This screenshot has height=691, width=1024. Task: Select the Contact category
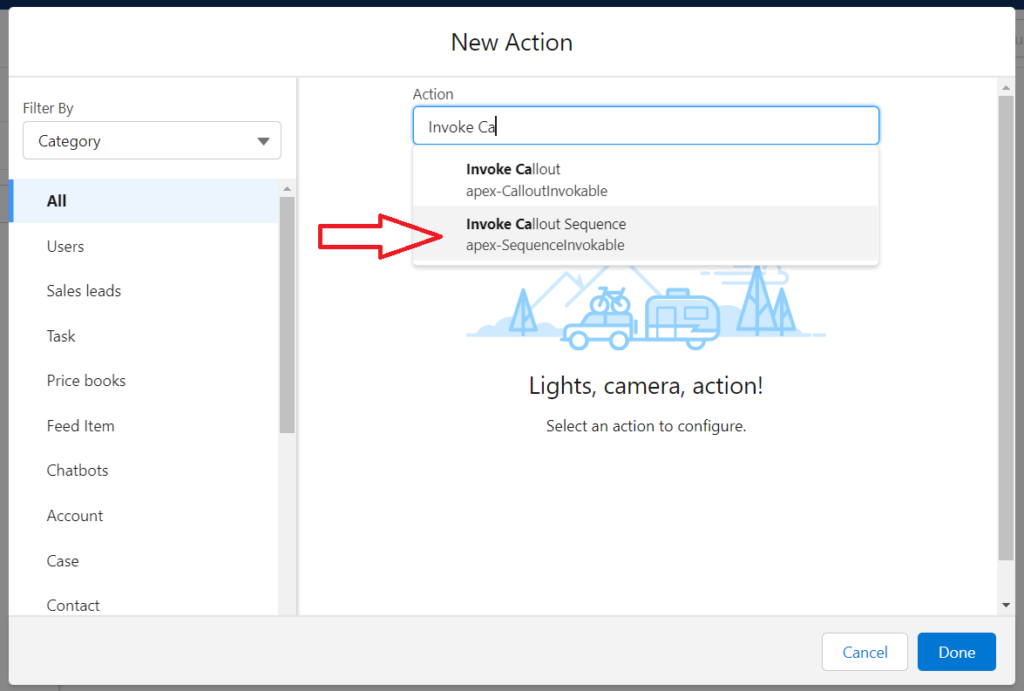coord(73,605)
